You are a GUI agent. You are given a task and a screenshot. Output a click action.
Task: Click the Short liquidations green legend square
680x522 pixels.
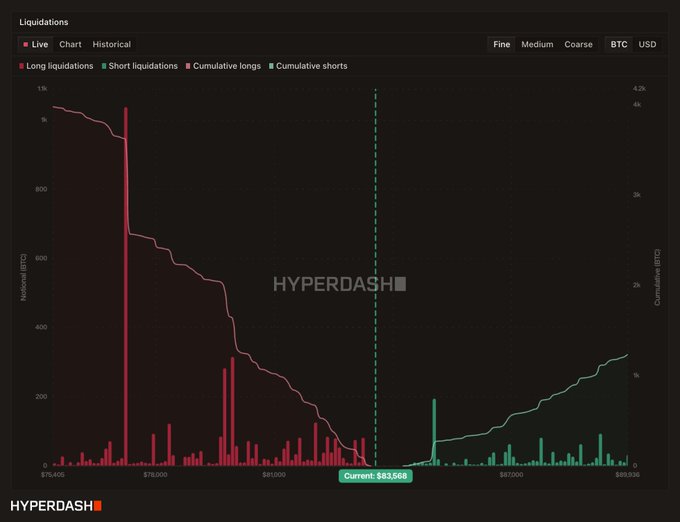coord(104,66)
